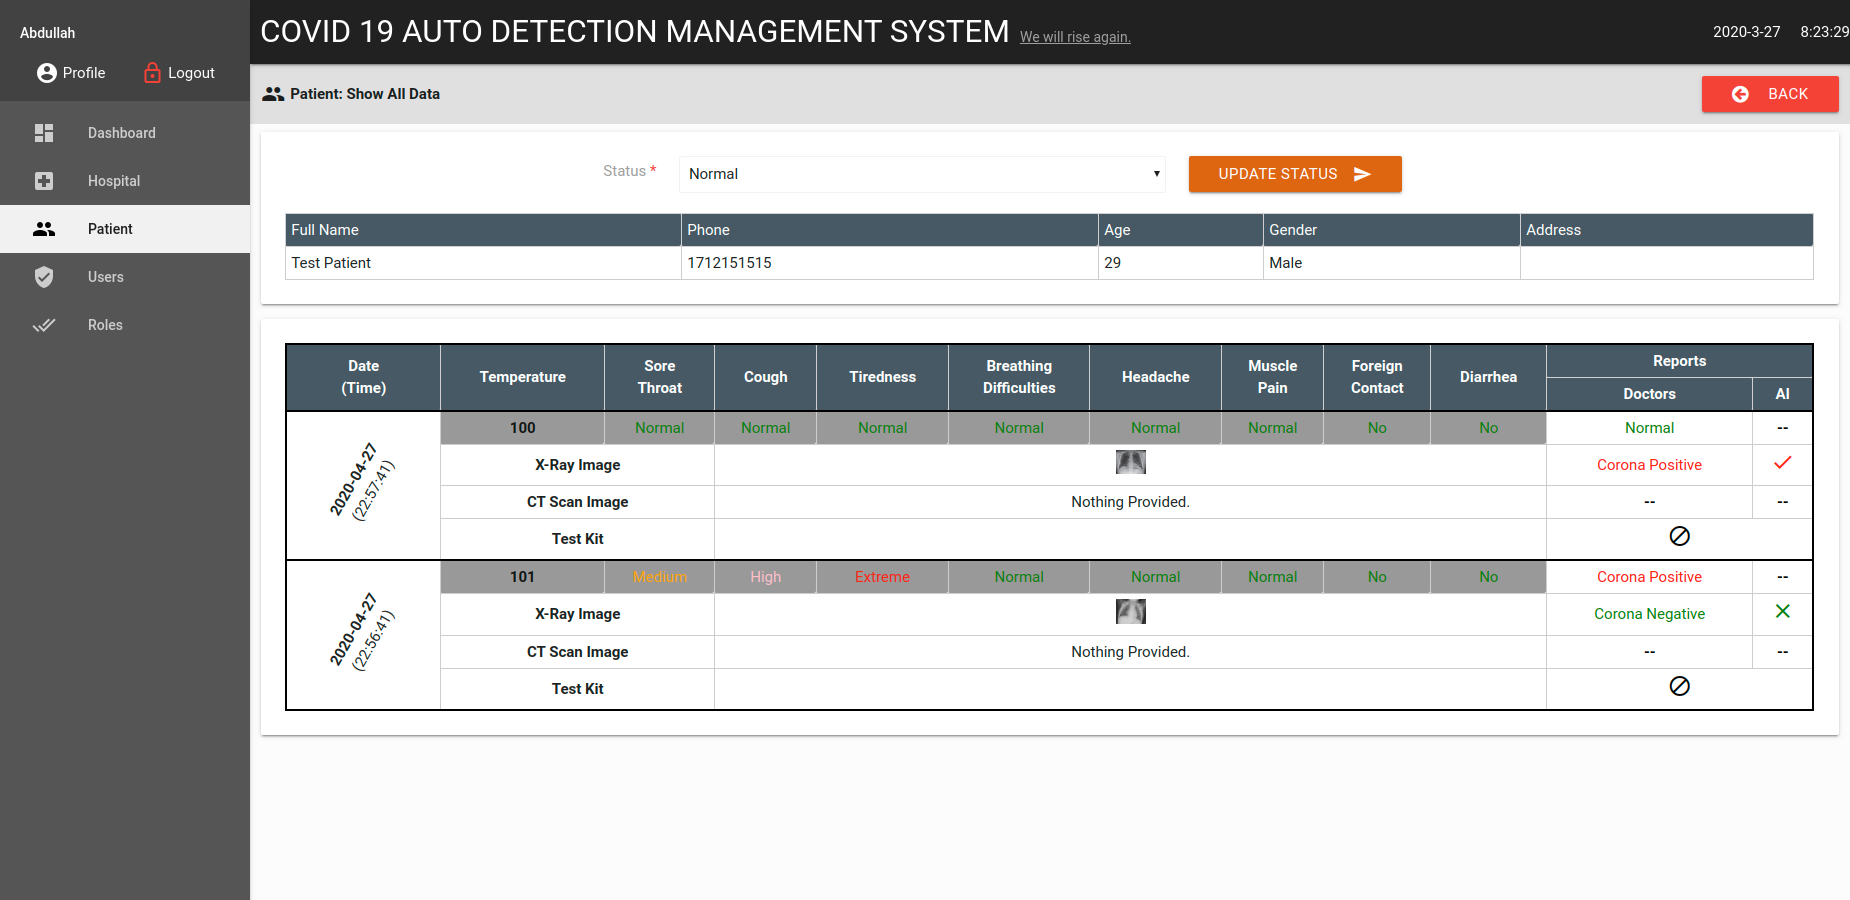The image size is (1850, 900).
Task: Click the blocked circle icon in 22:56:41 Test Kit row
Action: (x=1680, y=686)
